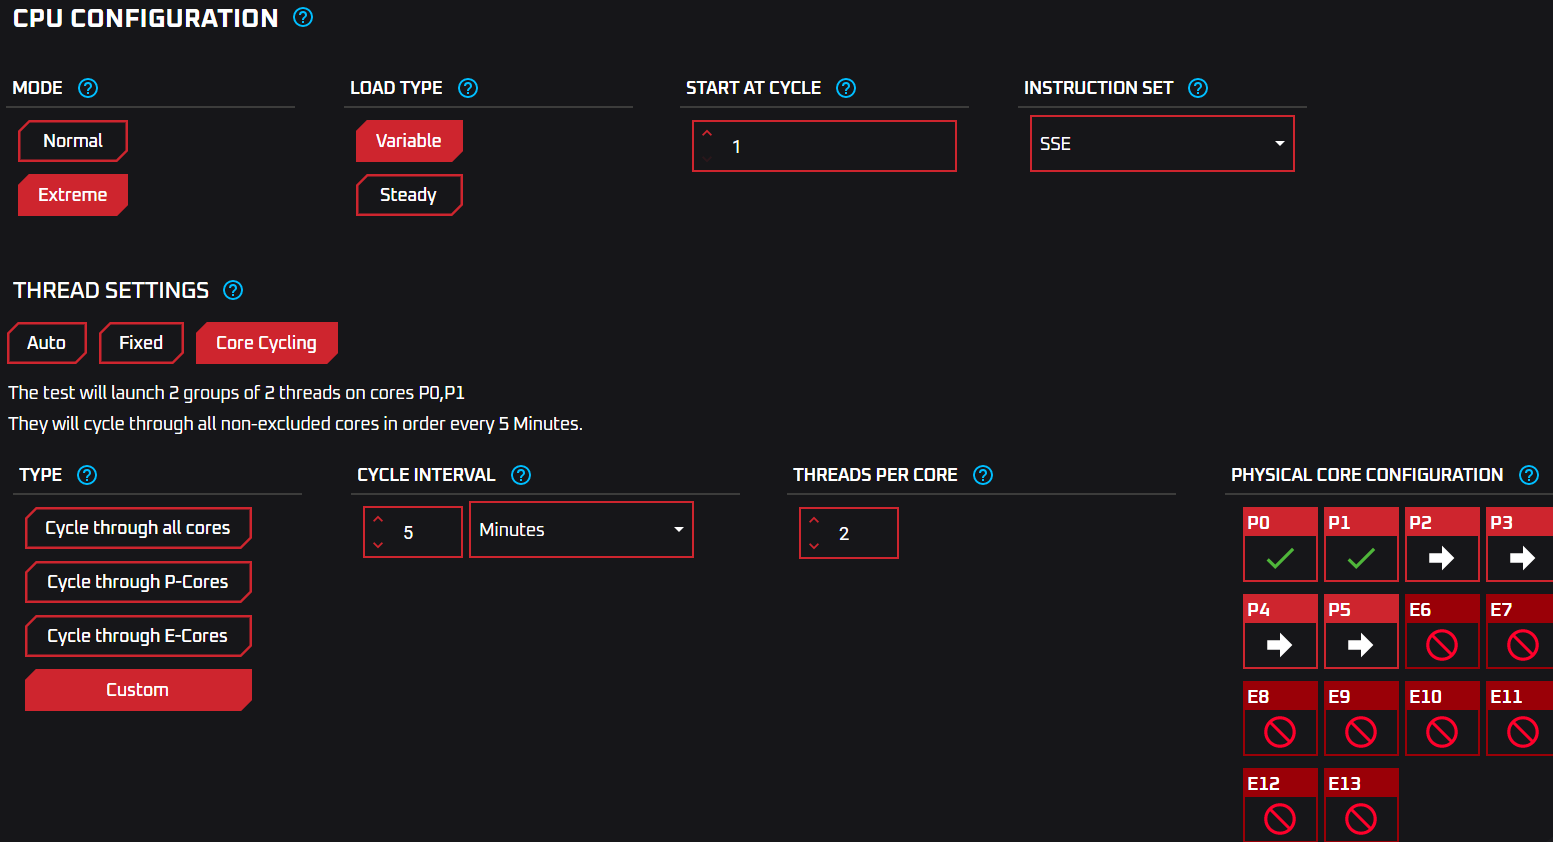Show help for Load Type
The image size is (1553, 842).
click(468, 88)
